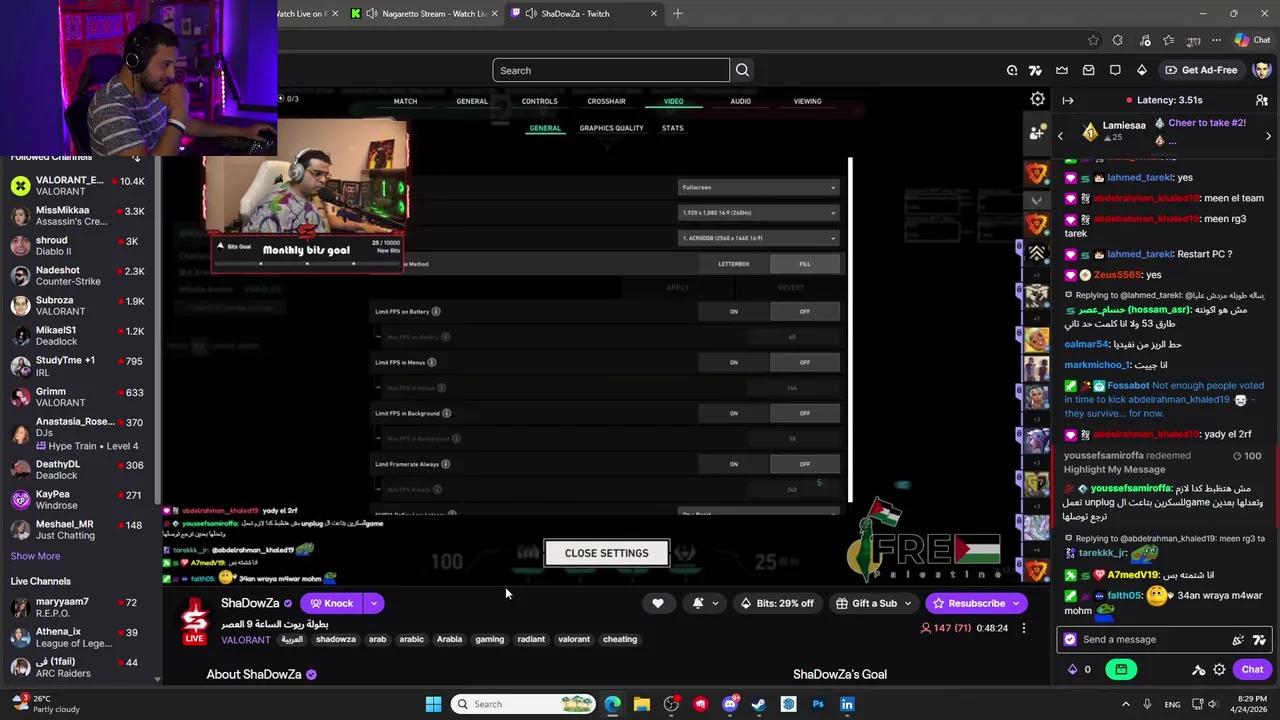Set Limit FPS in Menus to OFF
The height and width of the screenshot is (720, 1280).
tap(805, 362)
